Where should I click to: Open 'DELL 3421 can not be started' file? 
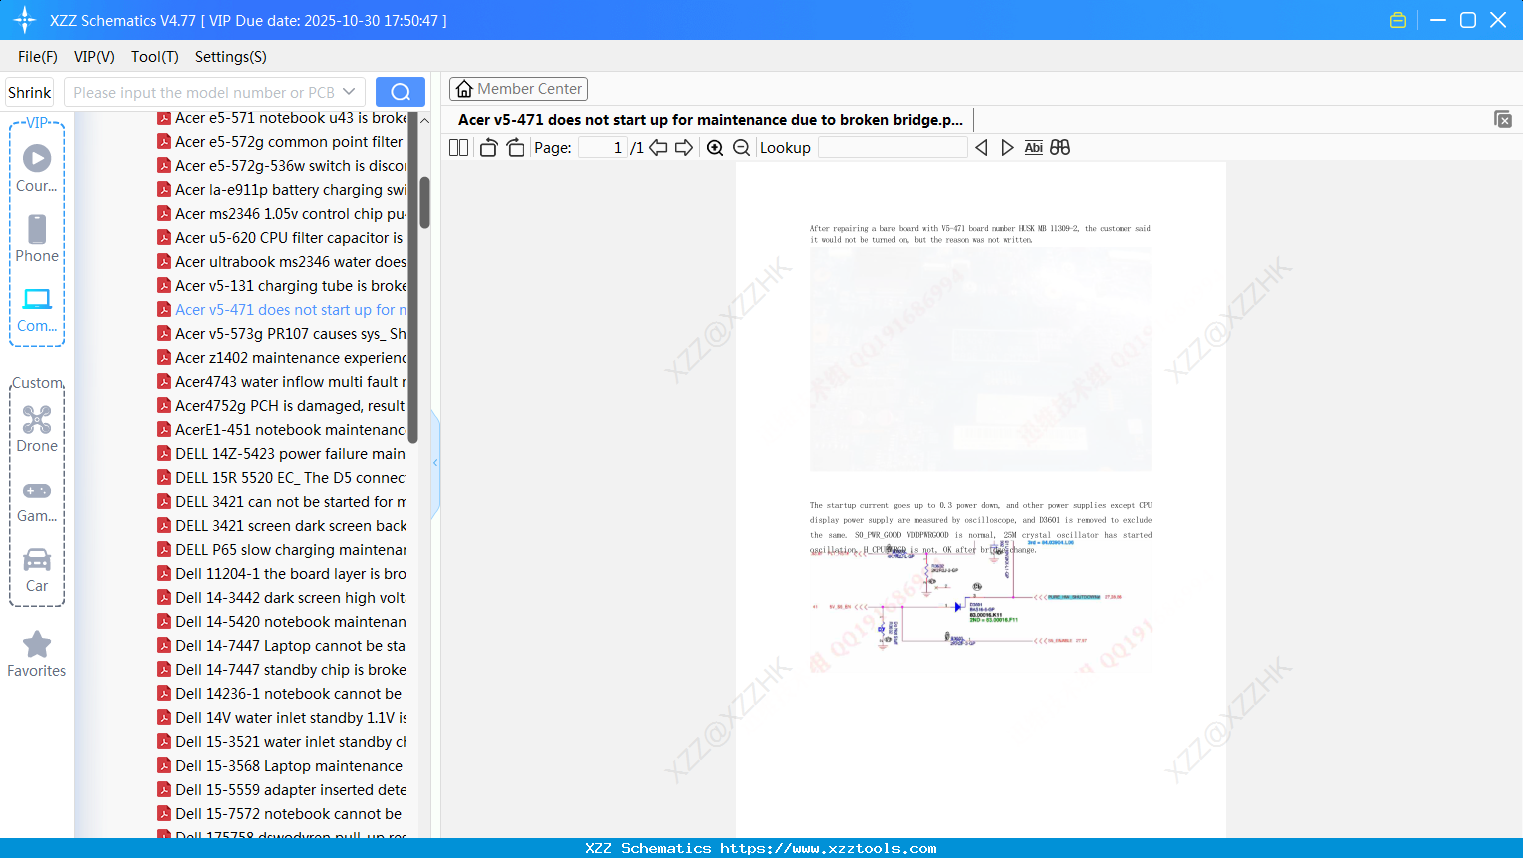point(282,502)
